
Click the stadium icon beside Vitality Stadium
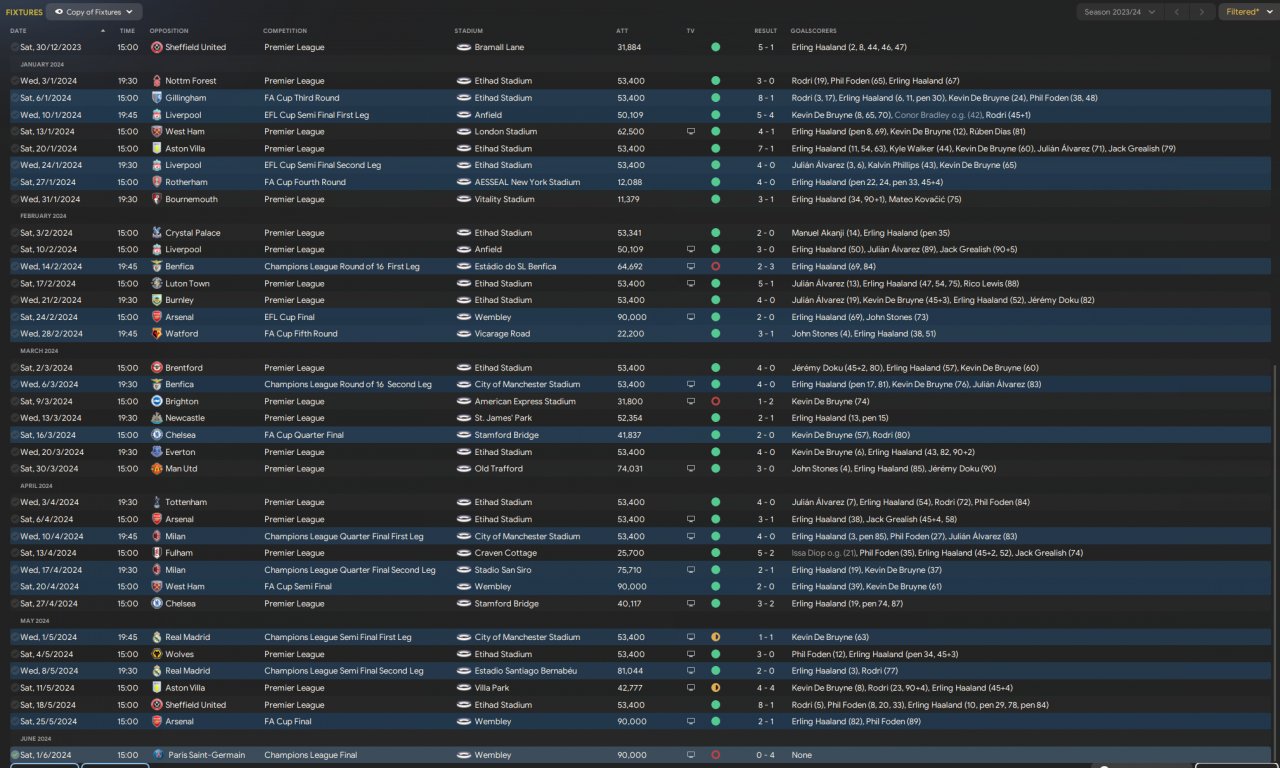click(463, 199)
